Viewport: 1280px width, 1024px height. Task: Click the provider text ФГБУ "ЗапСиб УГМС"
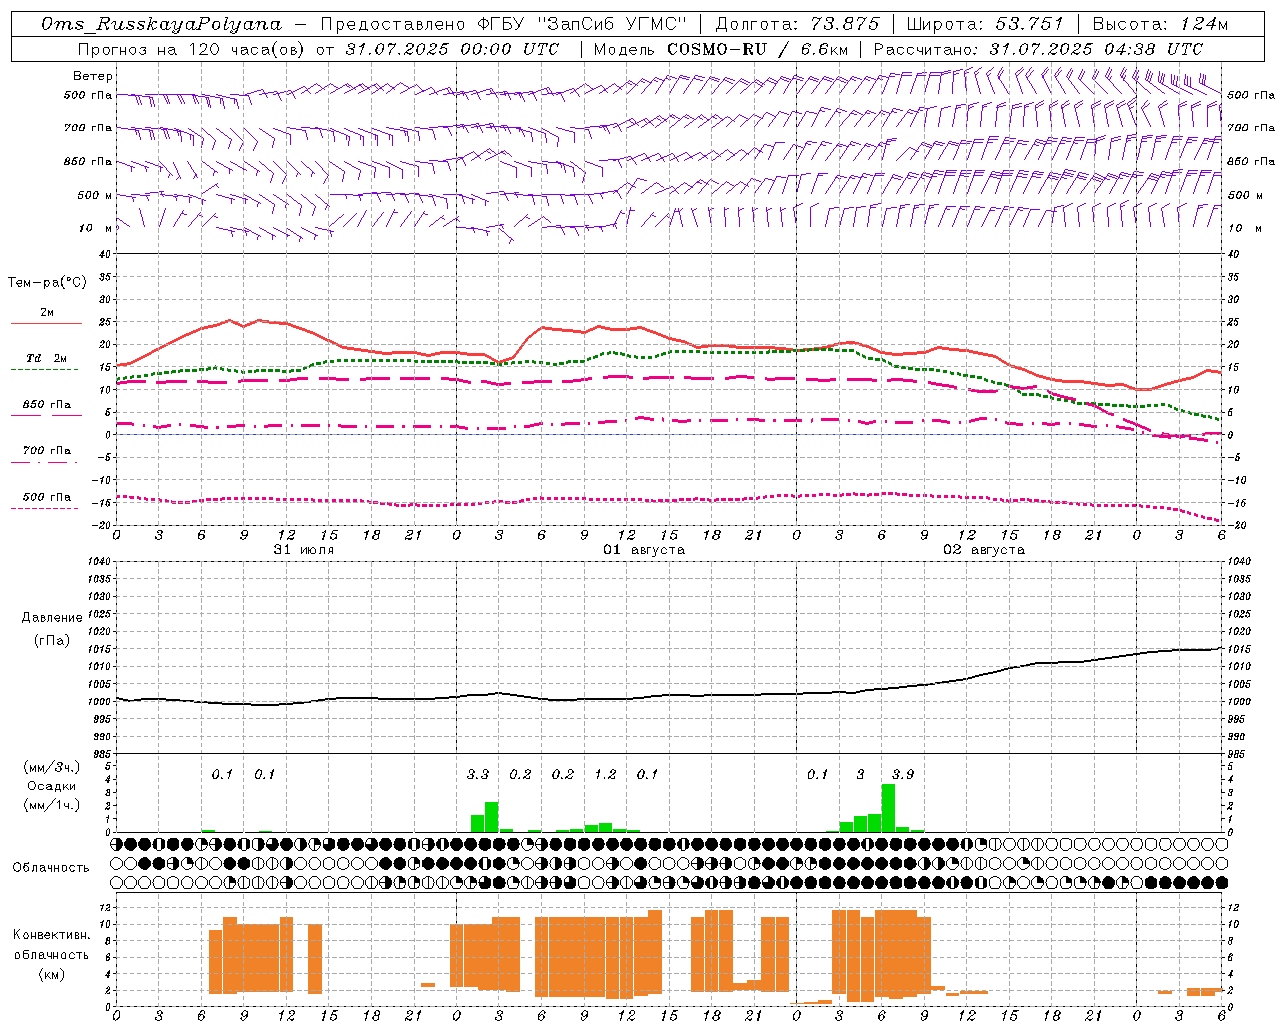click(x=582, y=24)
